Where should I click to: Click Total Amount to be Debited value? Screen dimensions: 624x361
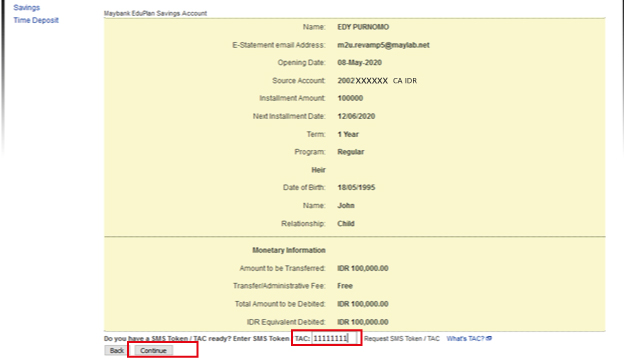pos(363,304)
